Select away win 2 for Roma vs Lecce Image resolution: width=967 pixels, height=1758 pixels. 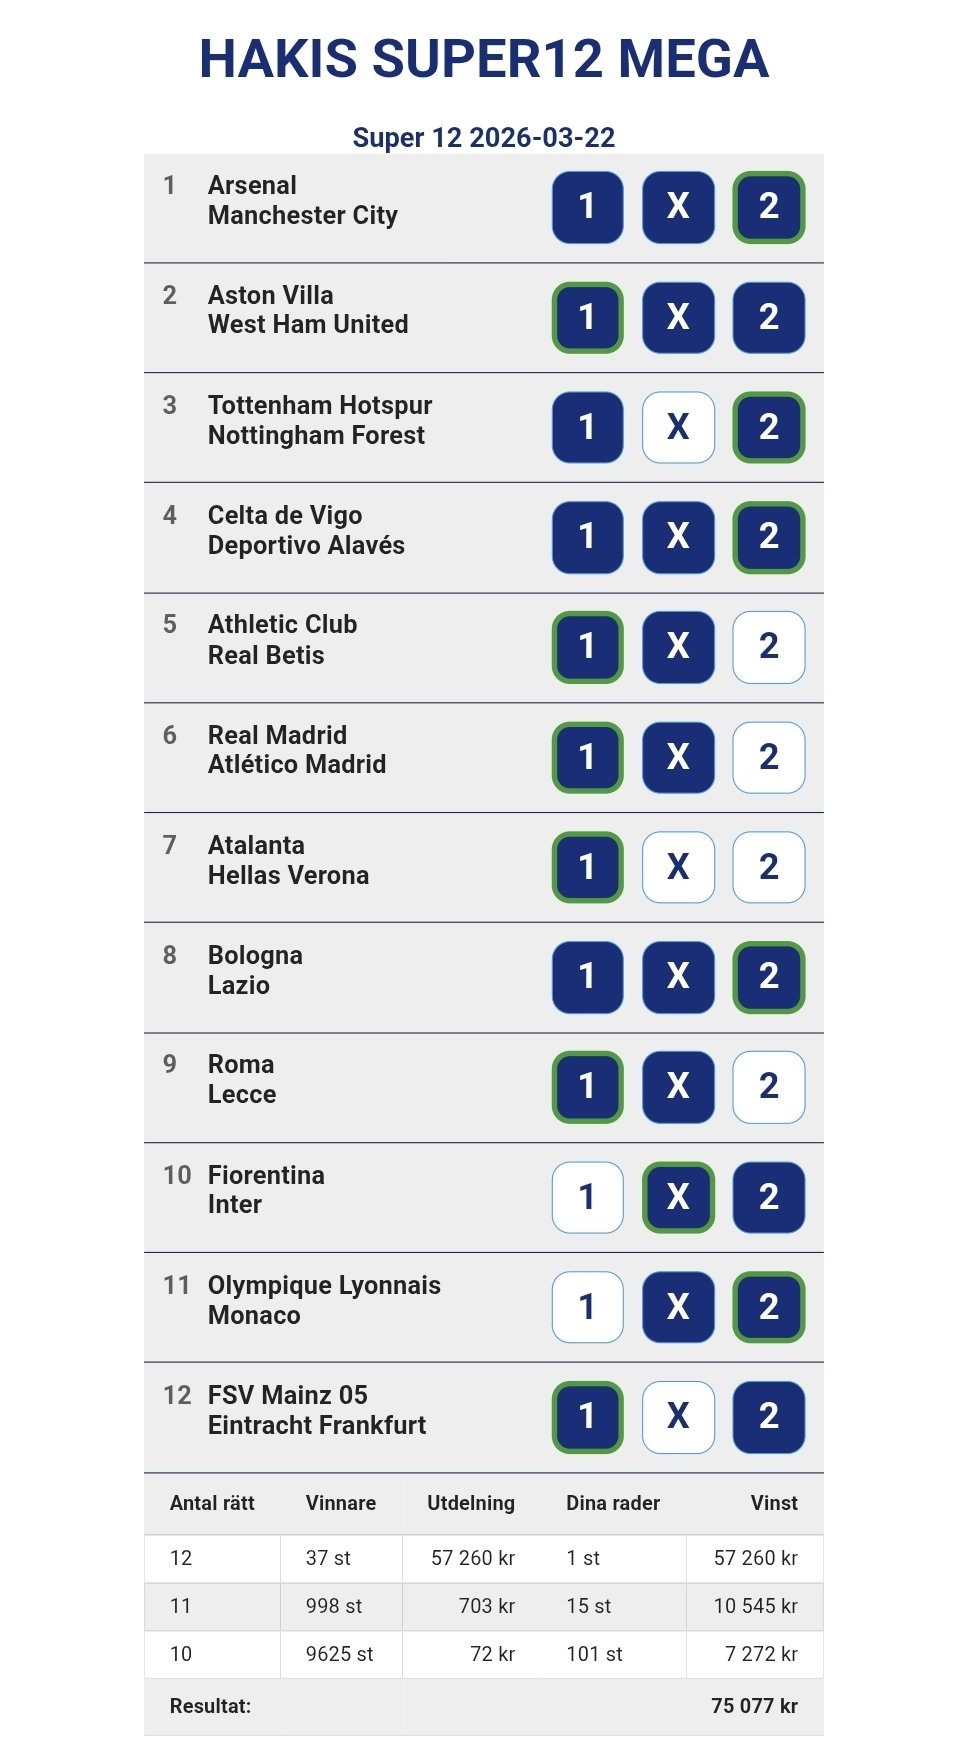(768, 1087)
